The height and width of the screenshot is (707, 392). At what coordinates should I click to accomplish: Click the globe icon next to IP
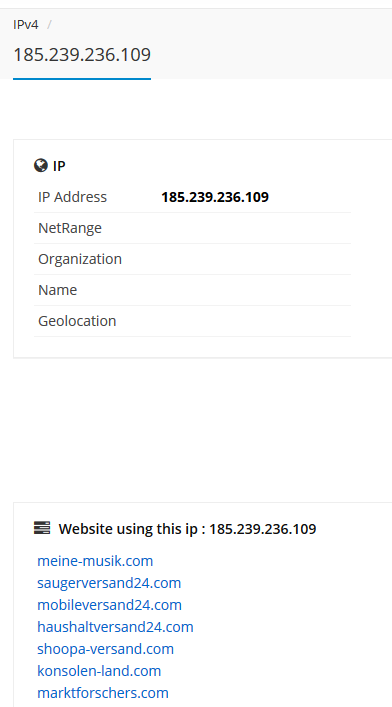(x=41, y=166)
